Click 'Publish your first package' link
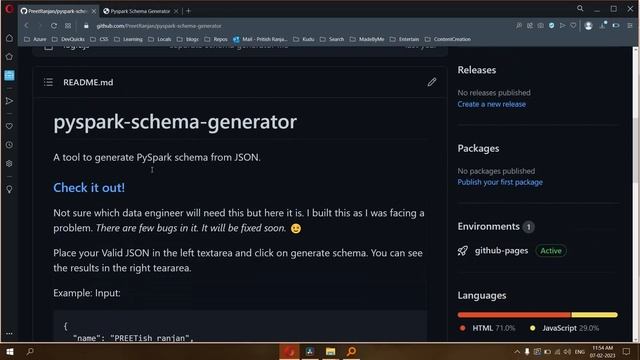This screenshot has width=640, height=360. coord(500,182)
